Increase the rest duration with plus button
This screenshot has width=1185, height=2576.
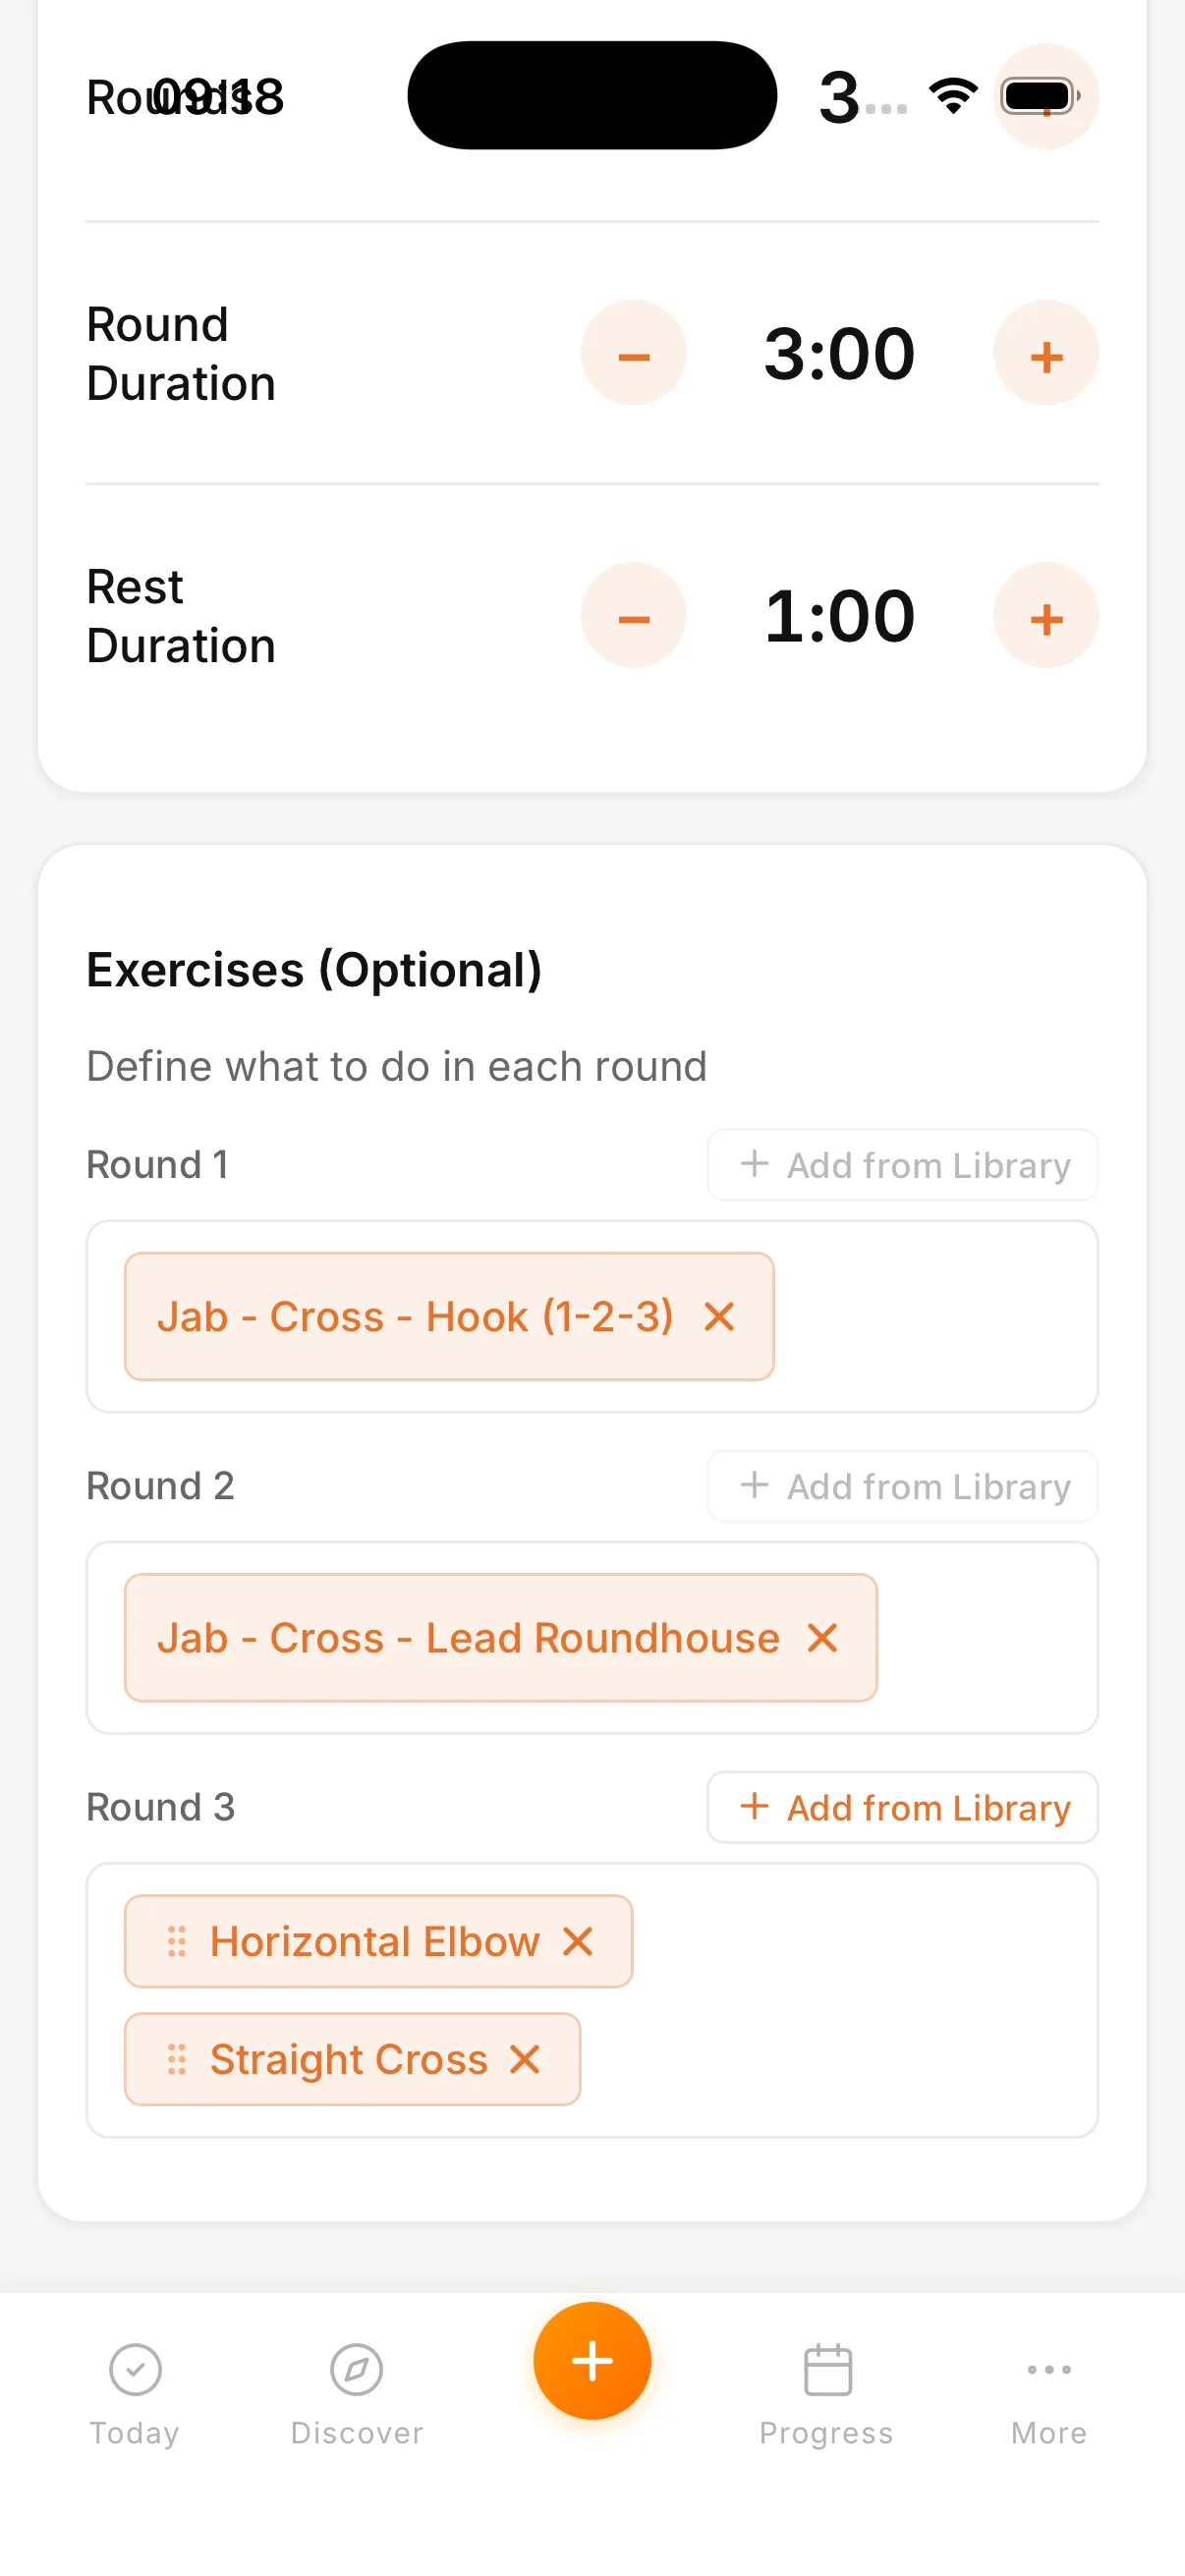(1045, 616)
